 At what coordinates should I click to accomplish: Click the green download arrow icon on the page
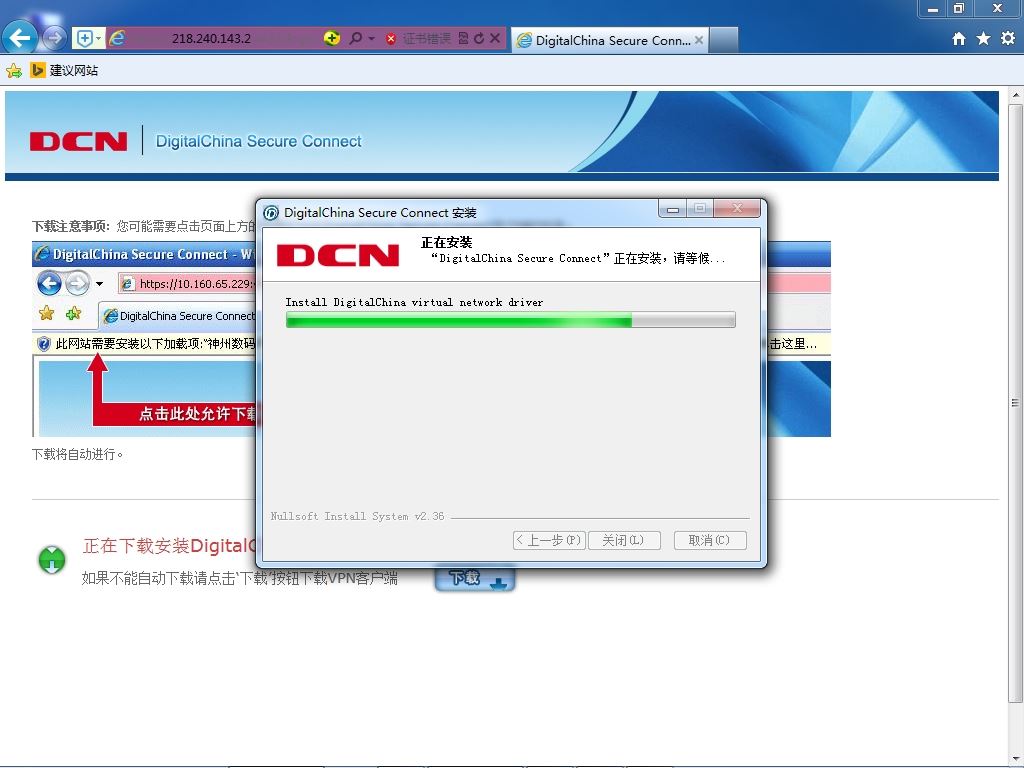pyautogui.click(x=52, y=560)
